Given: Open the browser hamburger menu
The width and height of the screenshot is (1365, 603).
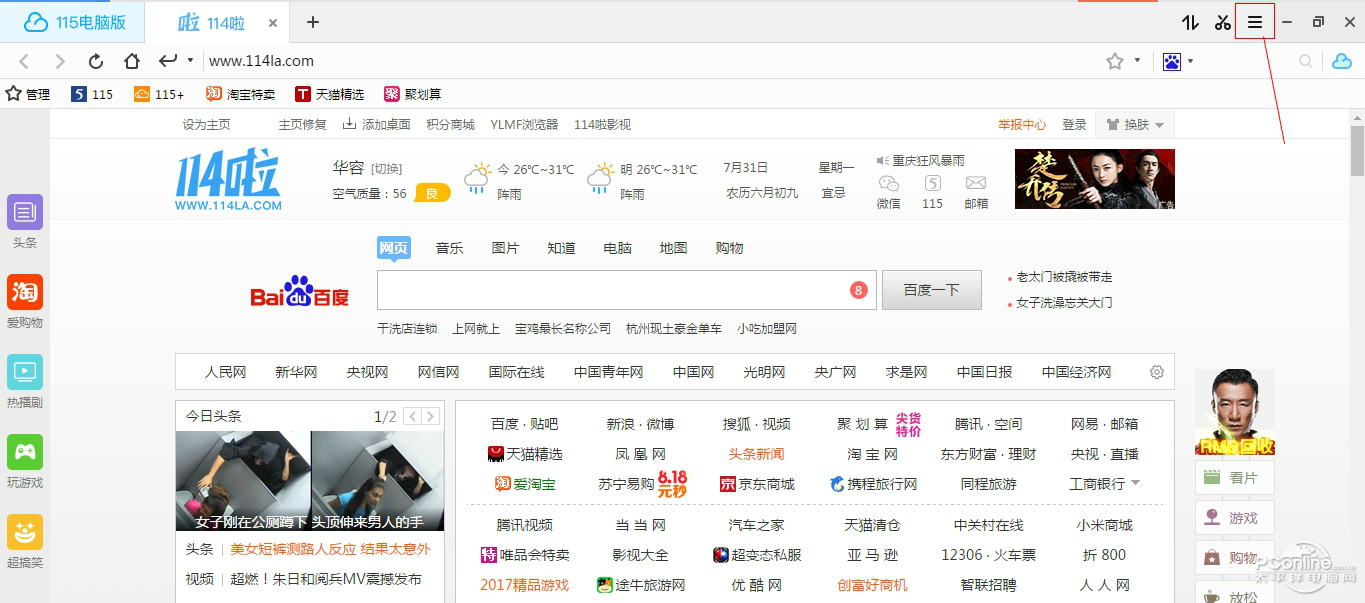Looking at the screenshot, I should 1255,22.
